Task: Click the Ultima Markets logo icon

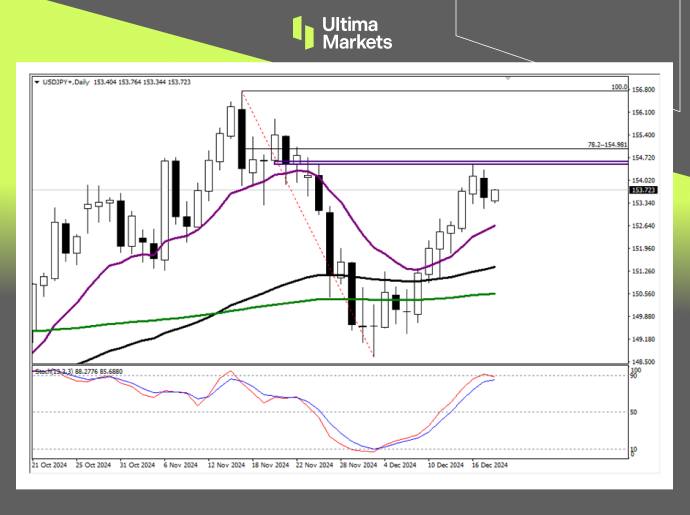Action: (303, 31)
